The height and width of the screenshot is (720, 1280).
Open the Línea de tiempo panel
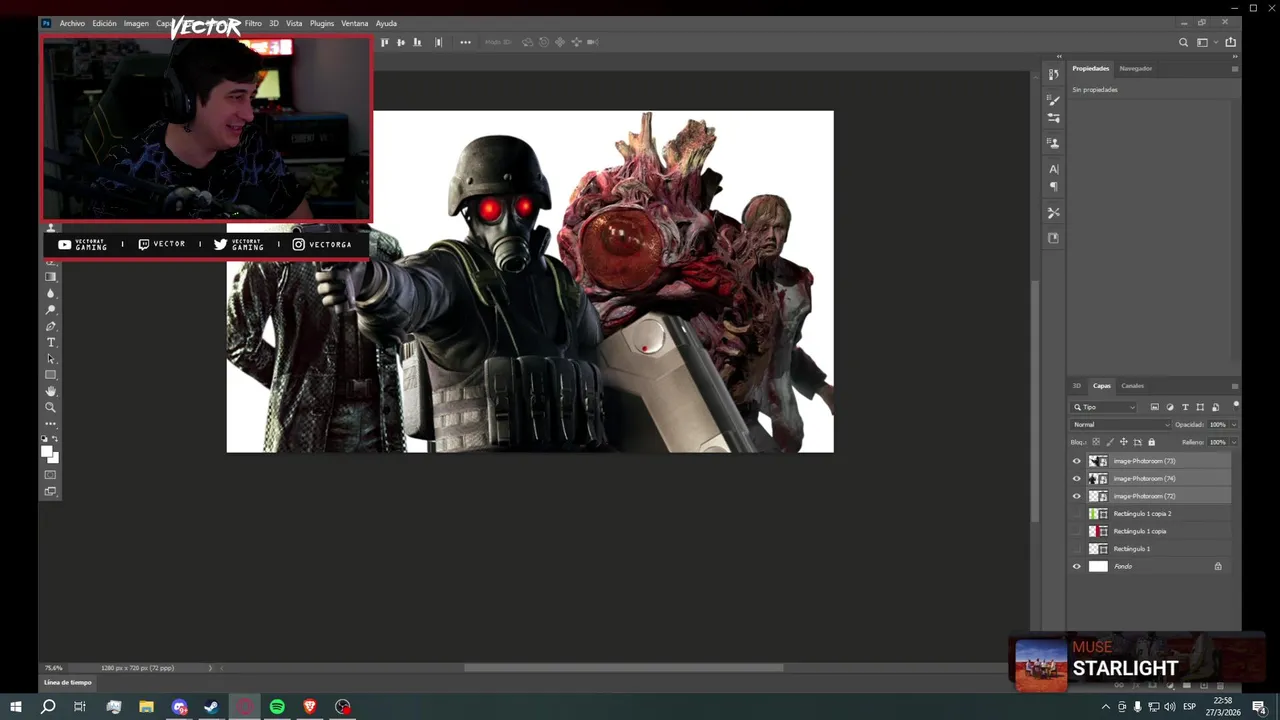click(67, 683)
